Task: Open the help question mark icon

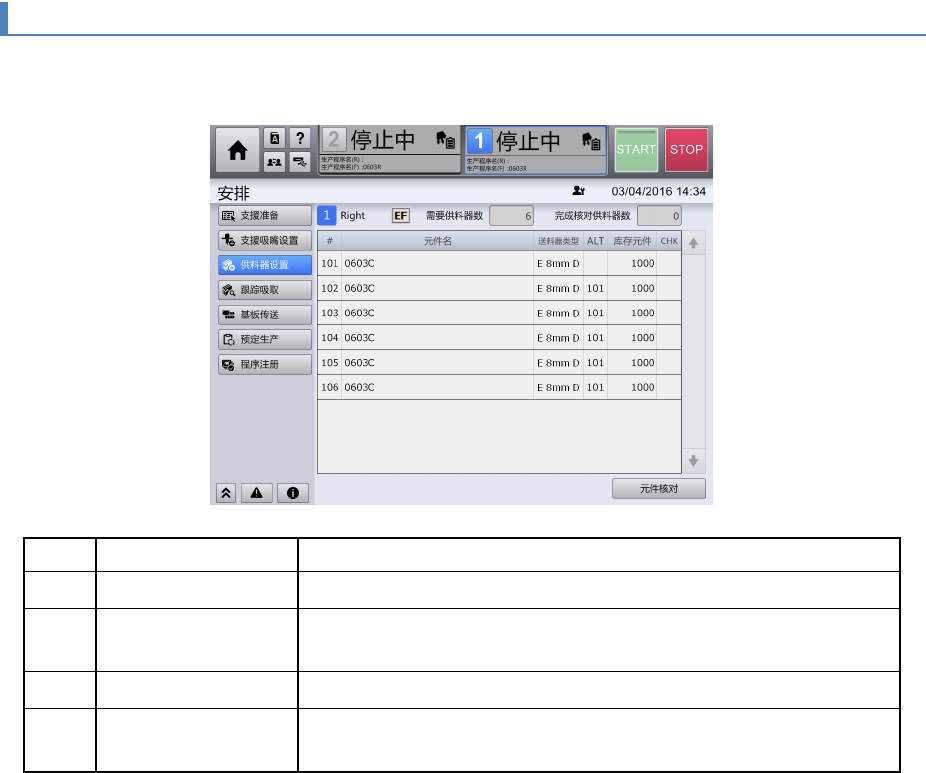Action: pyautogui.click(x=300, y=138)
